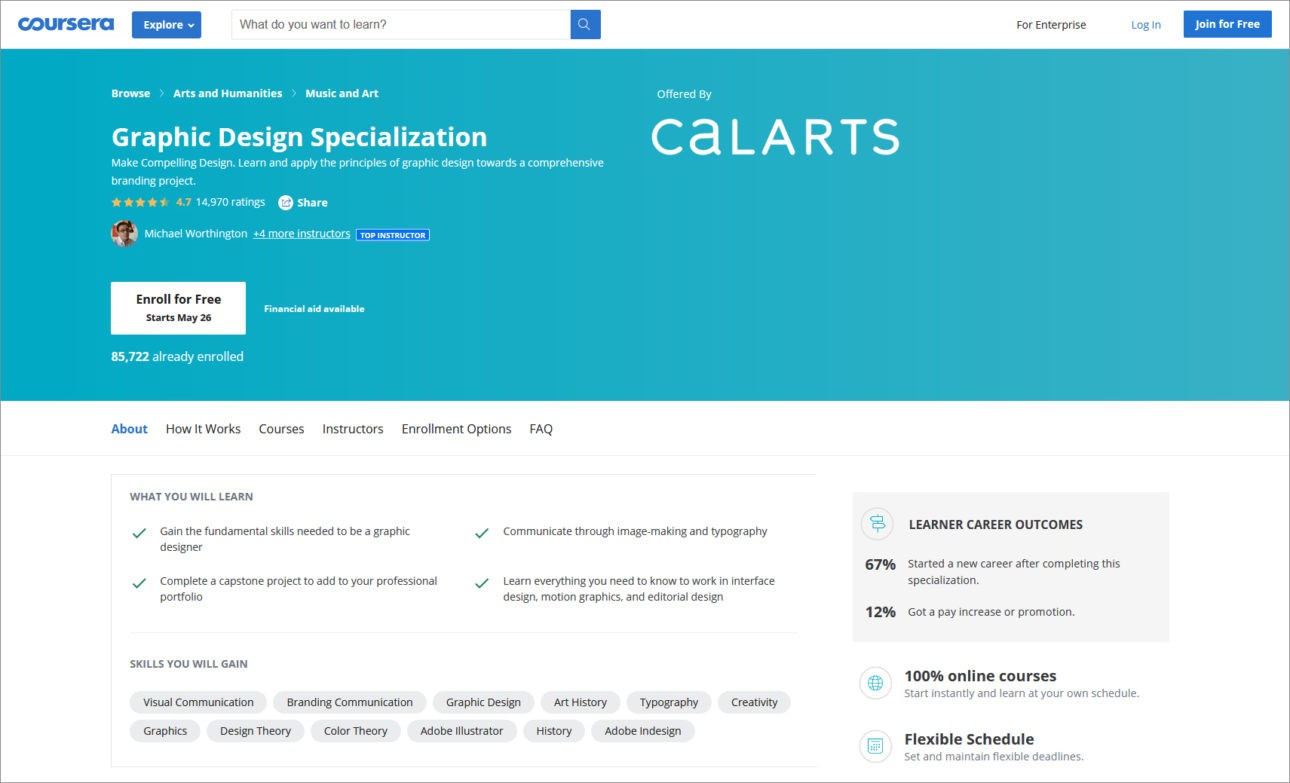Click the Join for Free button
Screen dimensions: 1290x783
[1227, 25]
